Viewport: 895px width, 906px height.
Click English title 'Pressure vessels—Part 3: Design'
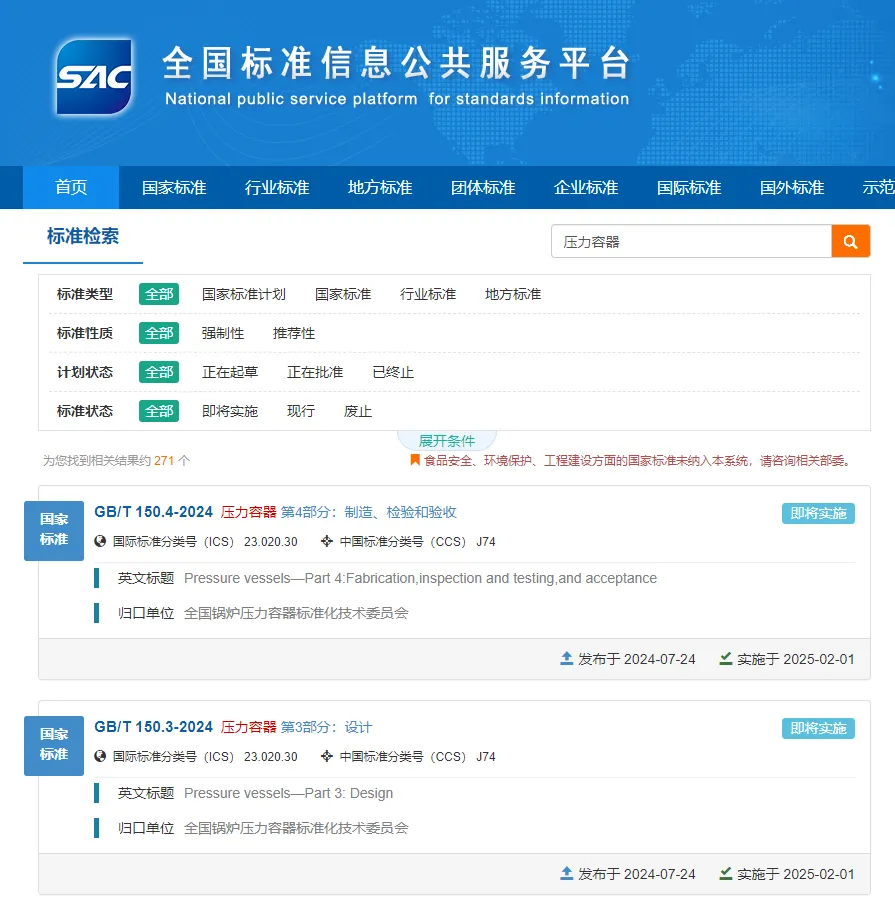288,793
